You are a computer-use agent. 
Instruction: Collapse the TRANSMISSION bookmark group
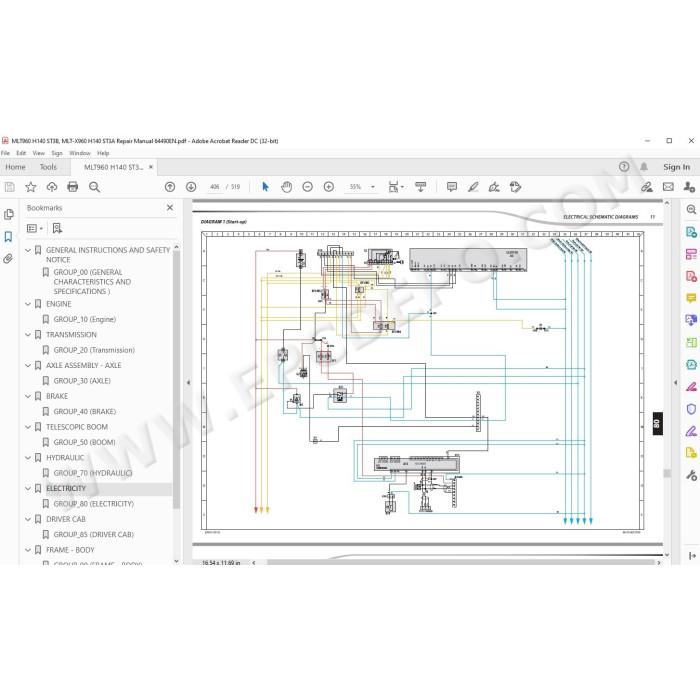click(x=28, y=335)
